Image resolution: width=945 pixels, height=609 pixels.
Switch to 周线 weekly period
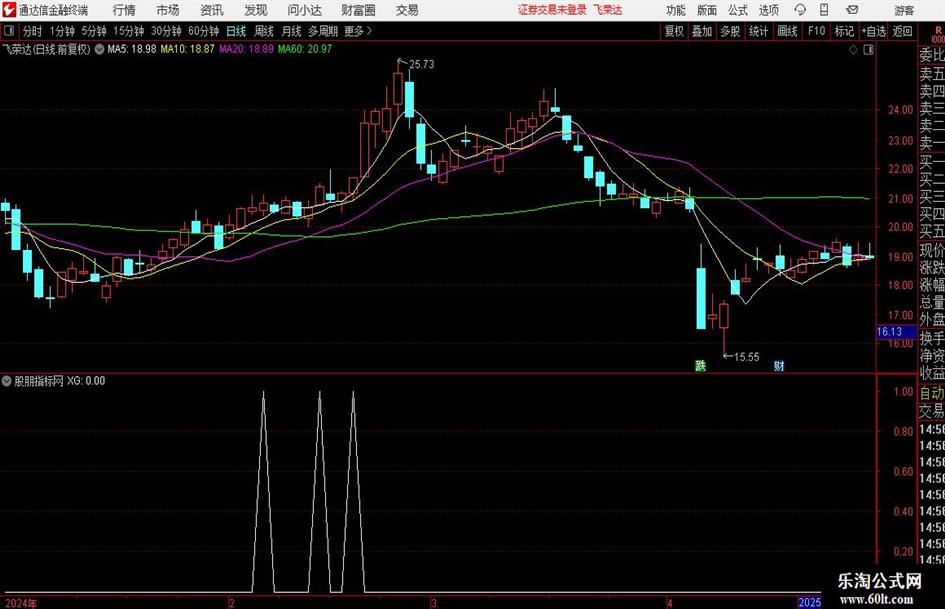(264, 31)
